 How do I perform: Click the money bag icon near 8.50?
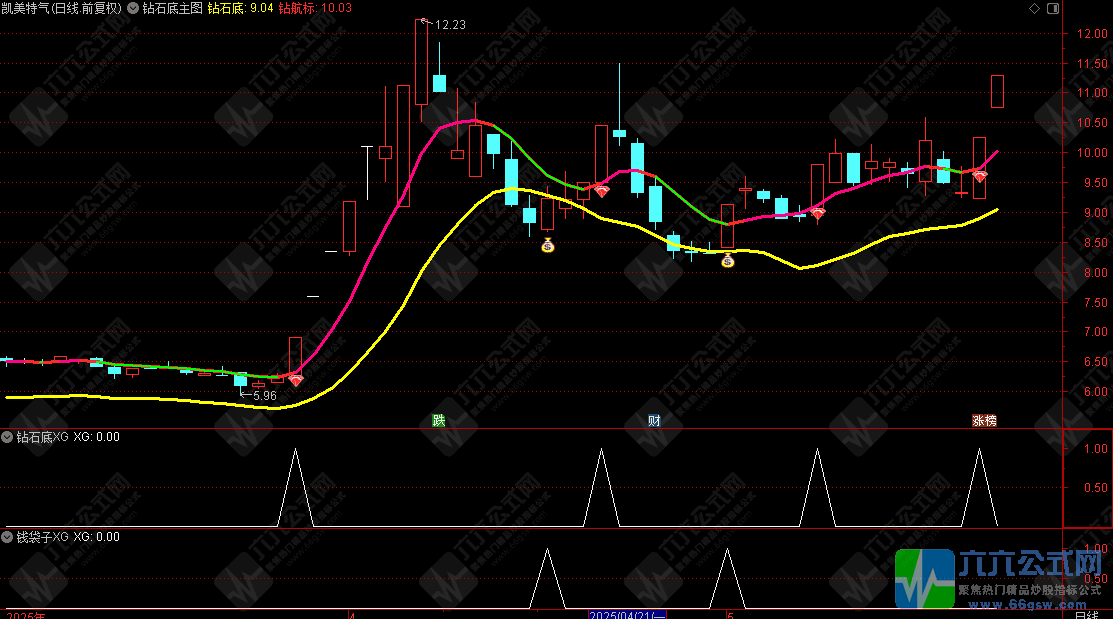pos(548,244)
